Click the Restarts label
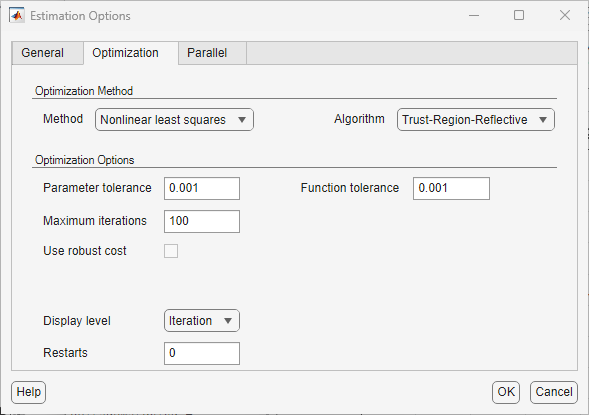The height and width of the screenshot is (415, 589). (x=65, y=353)
